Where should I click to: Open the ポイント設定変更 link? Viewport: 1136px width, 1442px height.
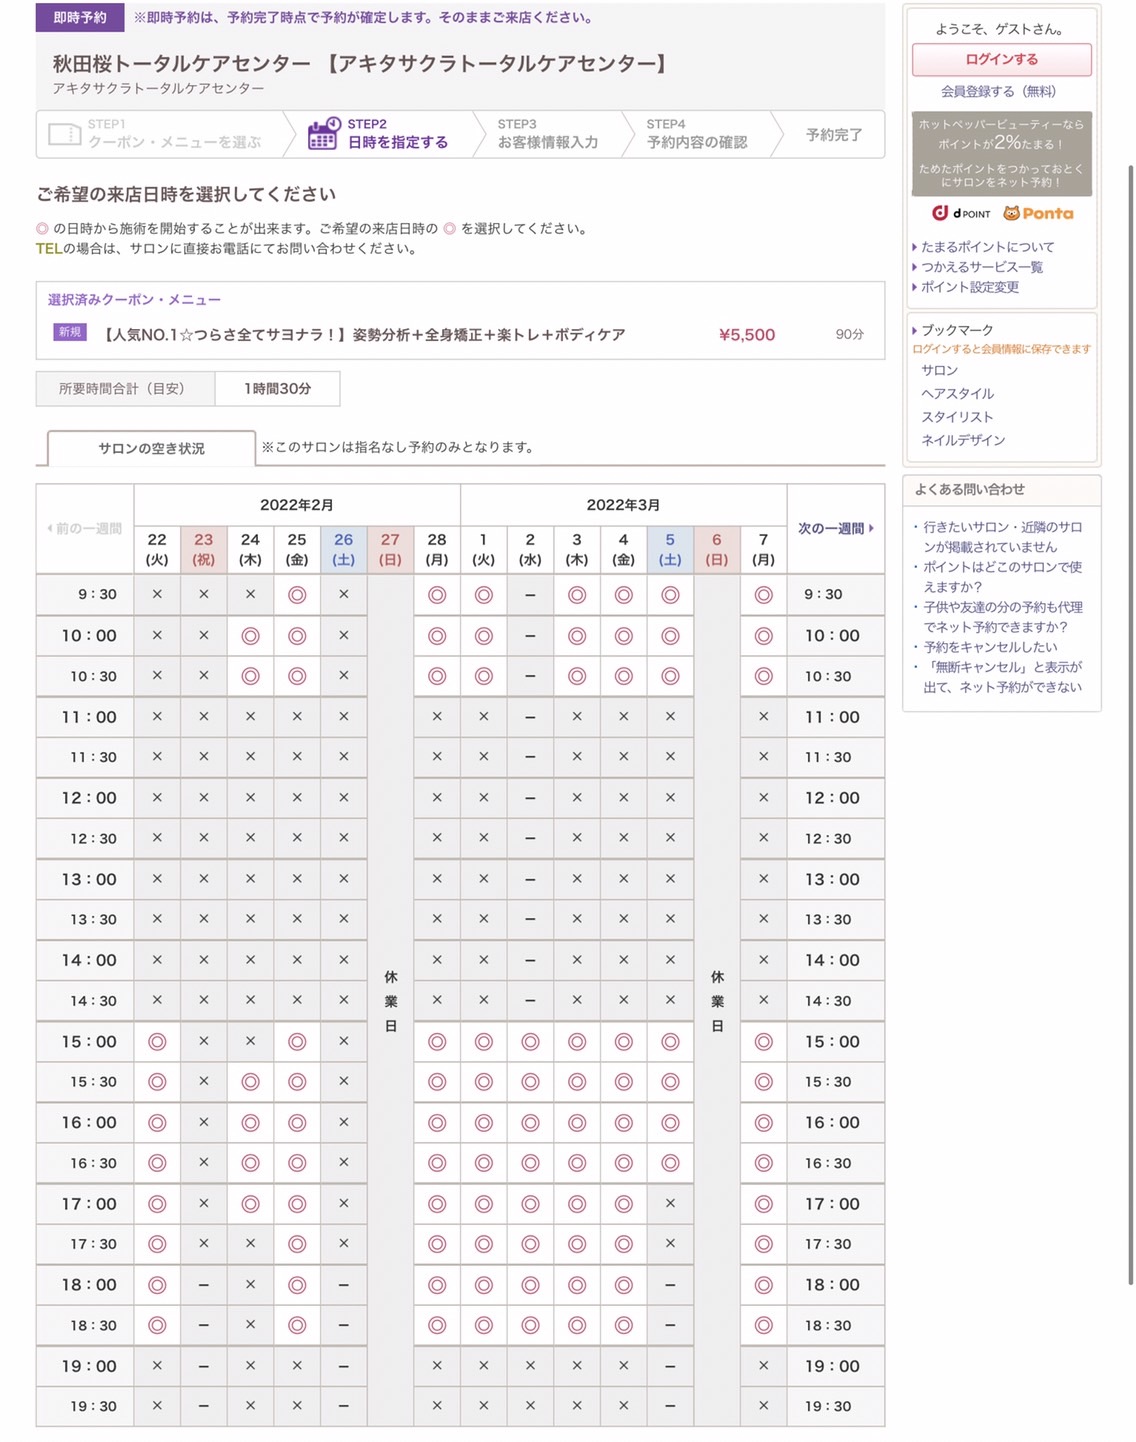click(969, 287)
